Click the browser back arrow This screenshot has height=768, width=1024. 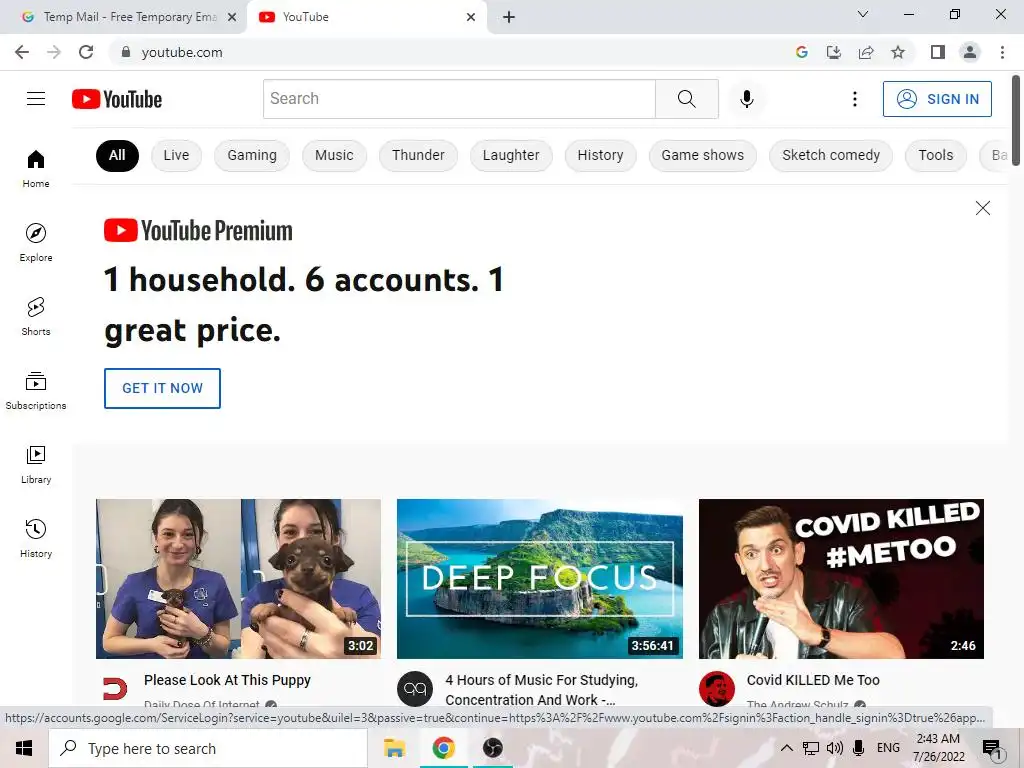tap(22, 52)
